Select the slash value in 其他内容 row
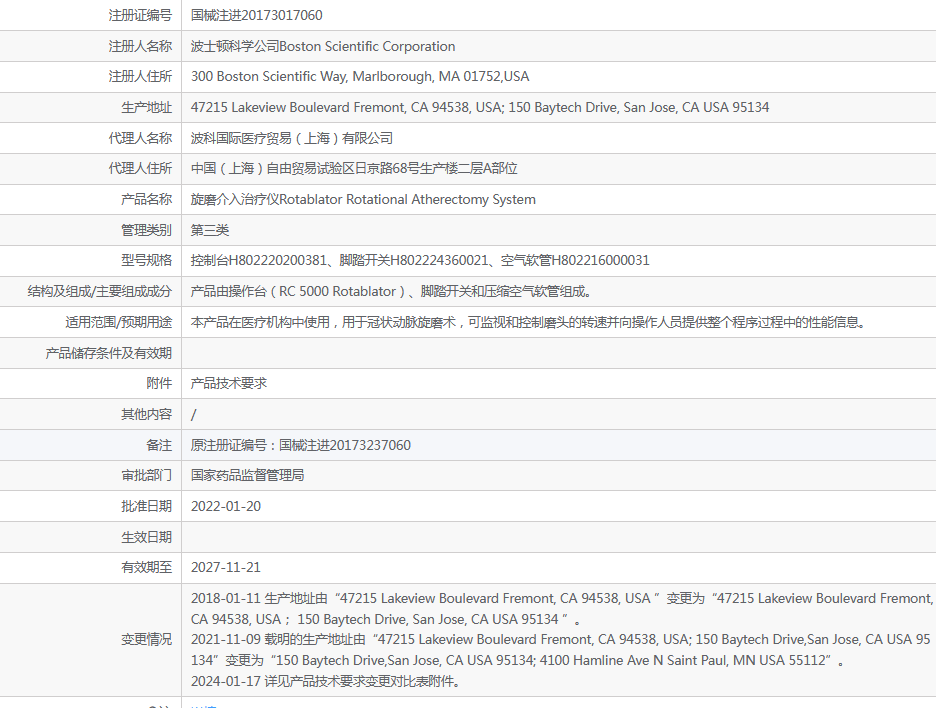Viewport: 936px width, 708px height. [193, 415]
